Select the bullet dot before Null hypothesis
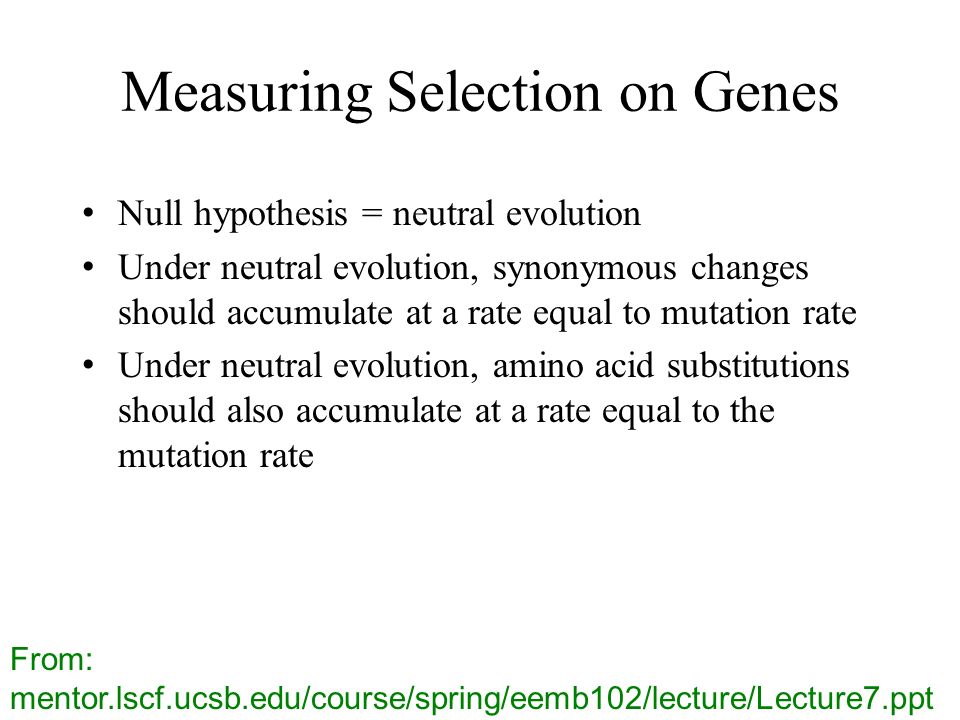Screen dimensions: 960x720 [x=89, y=214]
